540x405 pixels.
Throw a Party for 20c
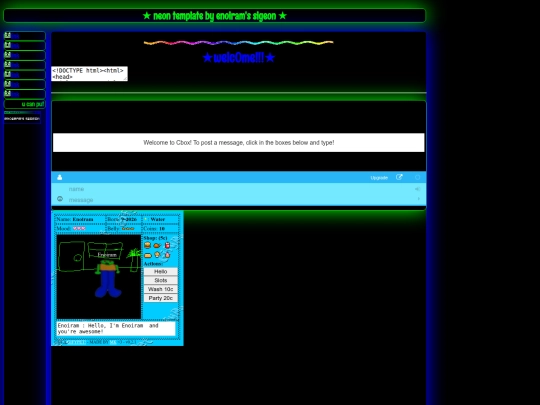[160, 298]
